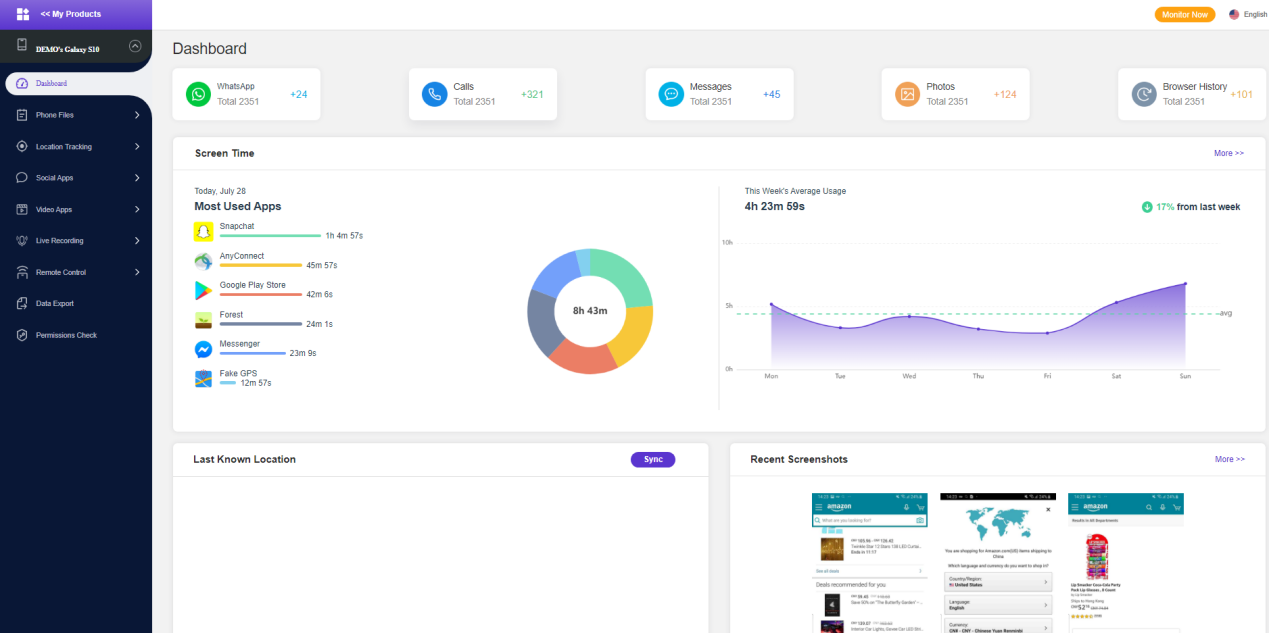
Task: Click the Google Play Store icon
Action: click(x=204, y=291)
